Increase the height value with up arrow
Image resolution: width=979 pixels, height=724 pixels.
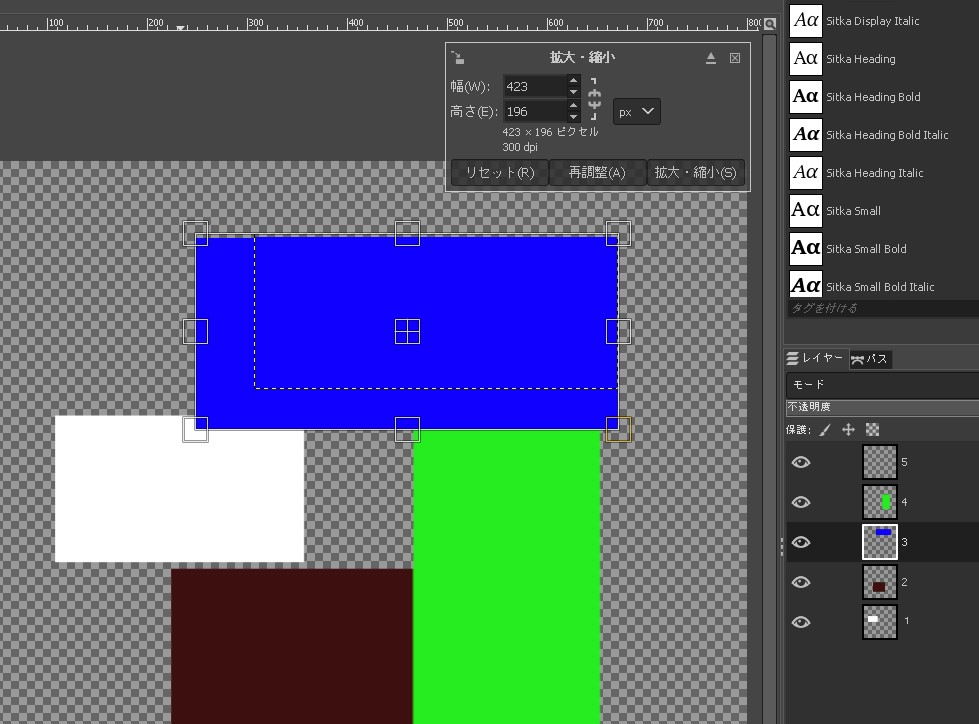click(x=573, y=105)
